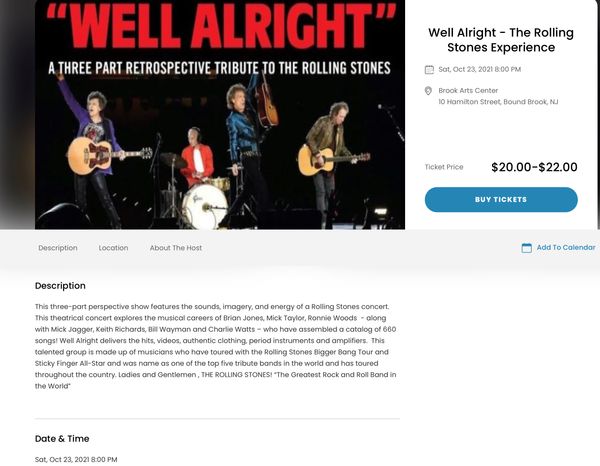Click the Sat, Oct 23 date near title
The height and width of the screenshot is (466, 600).
pyautogui.click(x=479, y=69)
